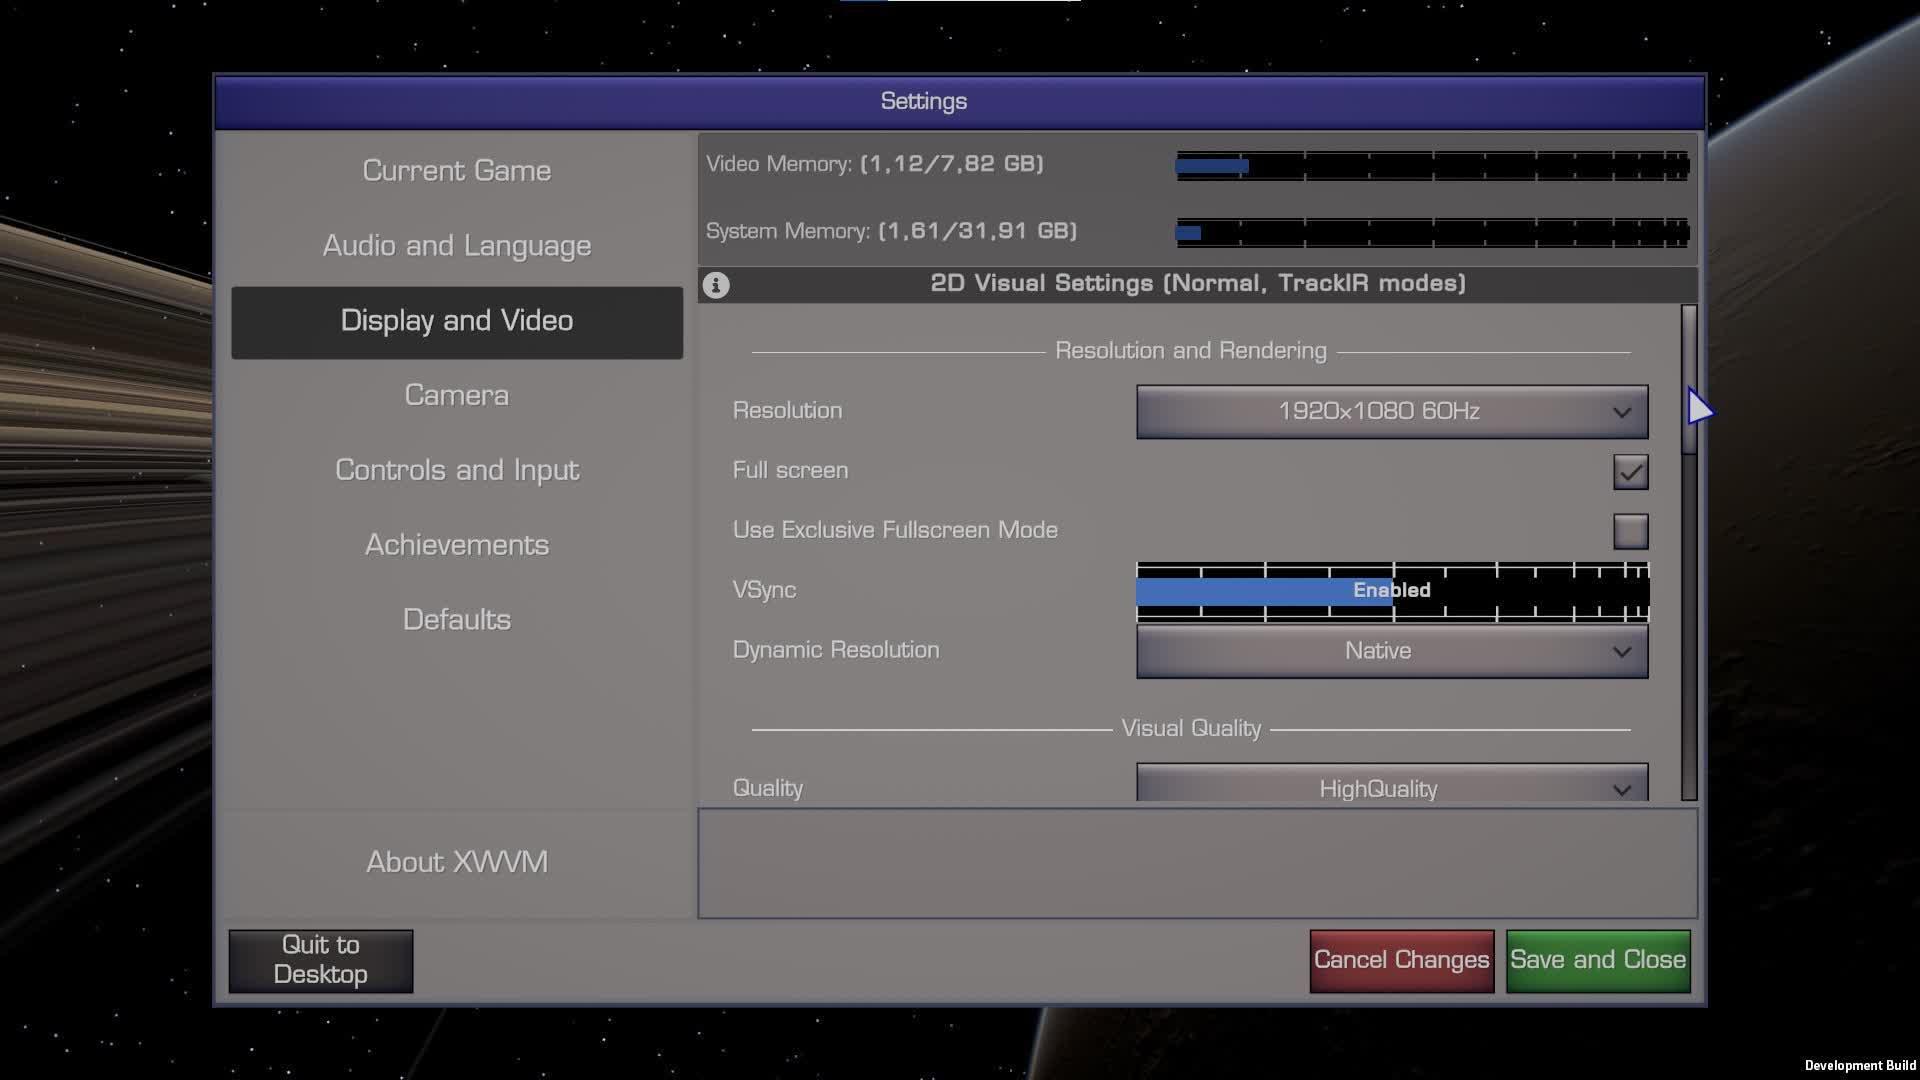
Task: Open the Achievements tab
Action: (x=457, y=545)
